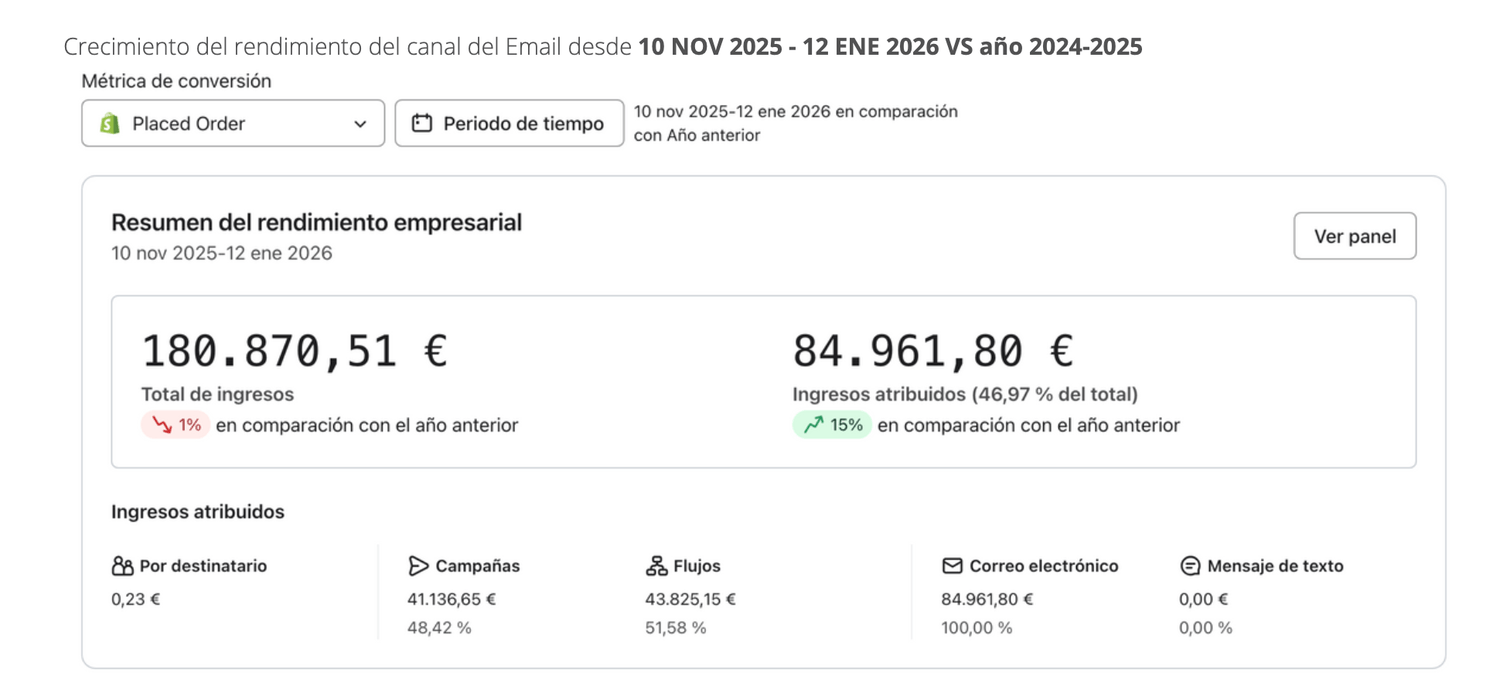Click the 1% decrease badge under Total de ingresos
The height and width of the screenshot is (691, 1500).
coord(176,425)
